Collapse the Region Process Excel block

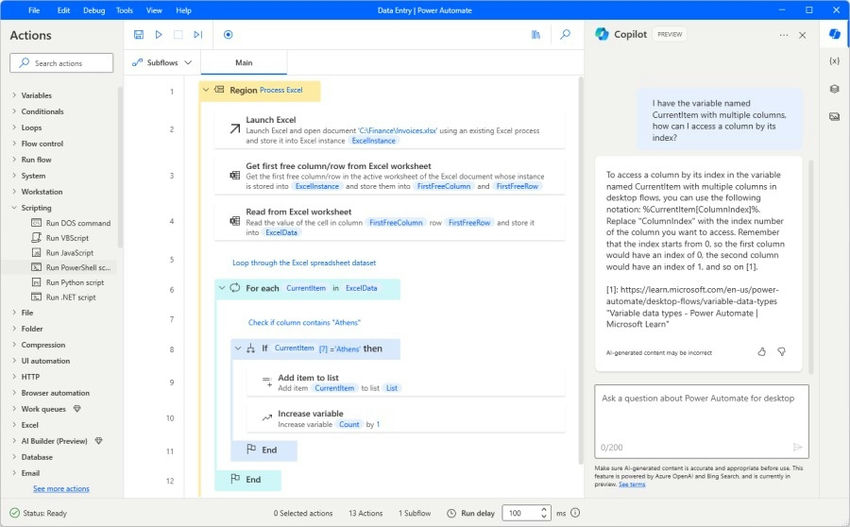point(205,90)
